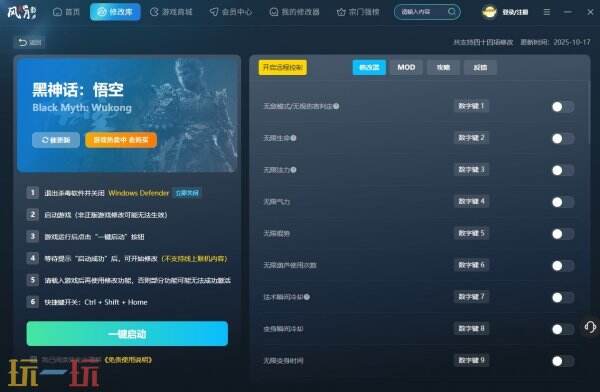Image resolution: width=600 pixels, height=392 pixels.
Task: Toggle the 数字键 8 transformation cooldown switch
Action: 562,329
